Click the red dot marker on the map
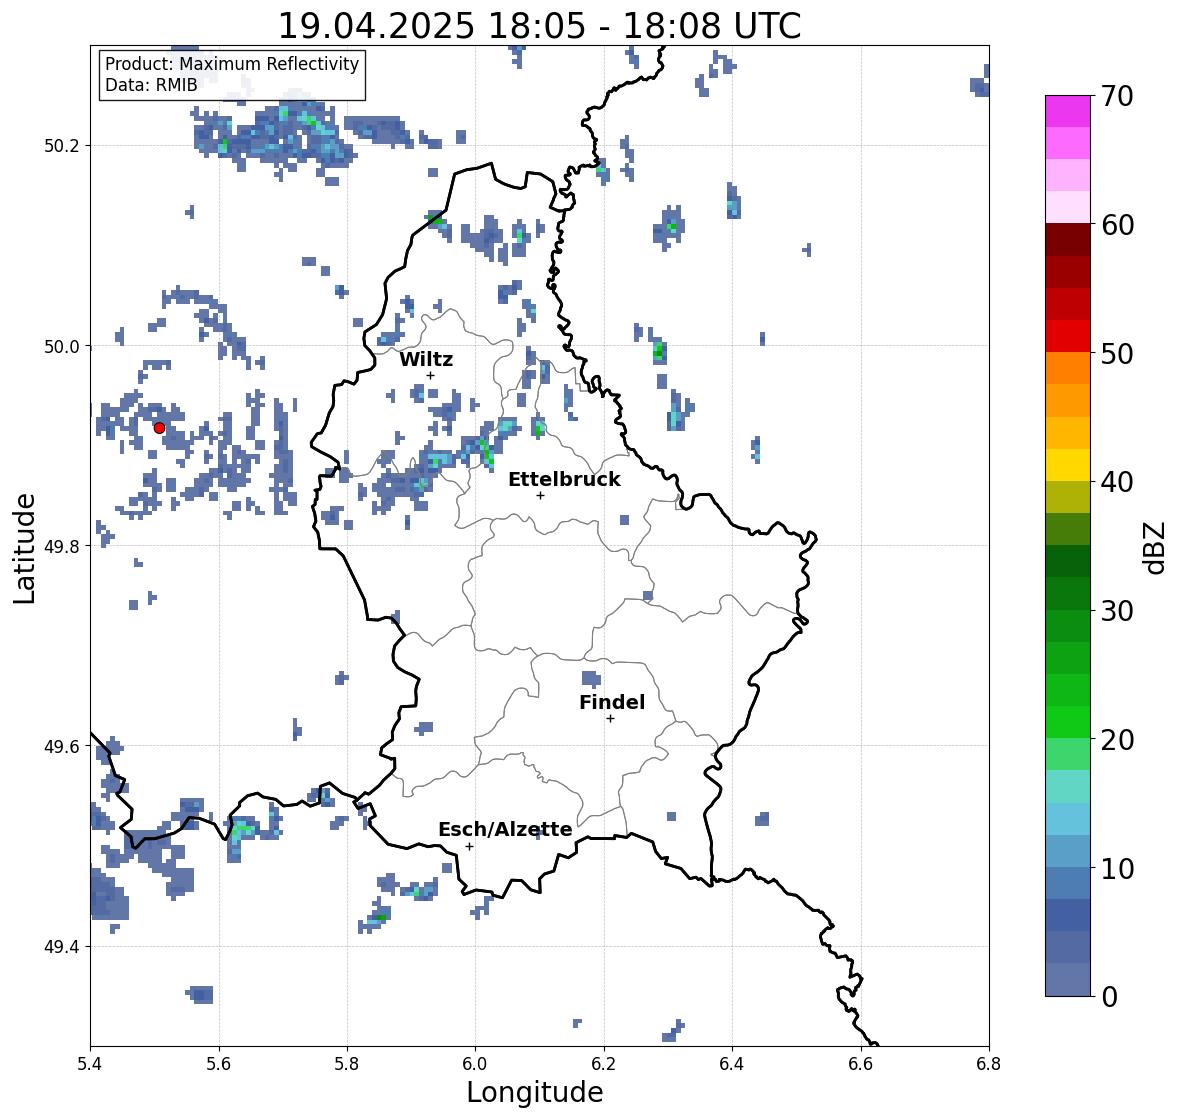Viewport: 1179px width, 1117px height. 159,428
